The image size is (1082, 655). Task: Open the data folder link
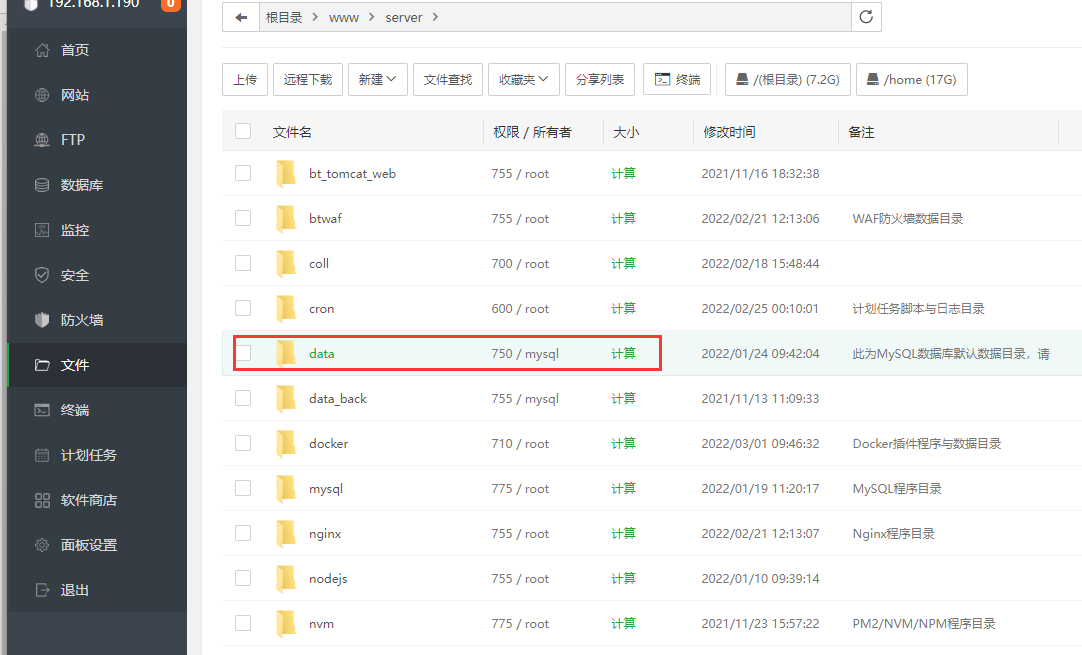(x=321, y=353)
